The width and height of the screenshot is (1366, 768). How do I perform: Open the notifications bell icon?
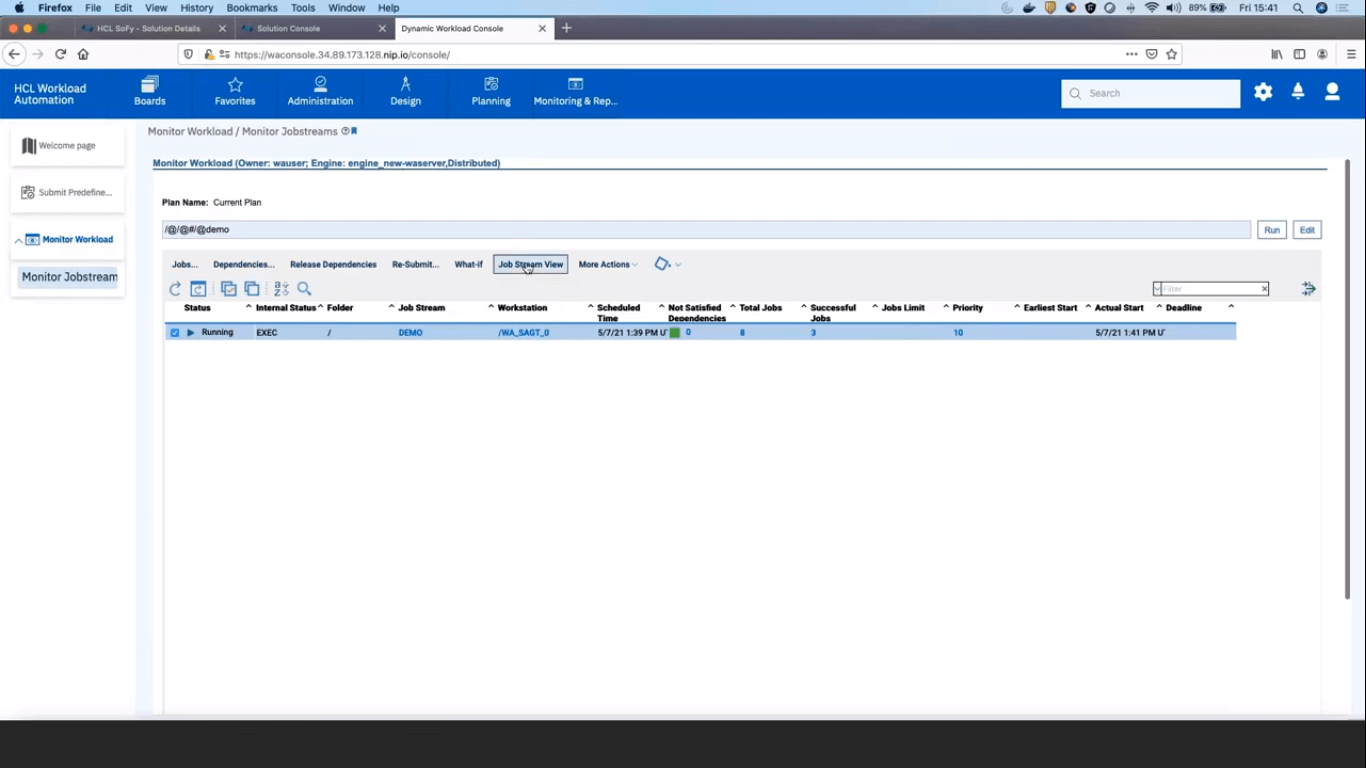click(1298, 92)
